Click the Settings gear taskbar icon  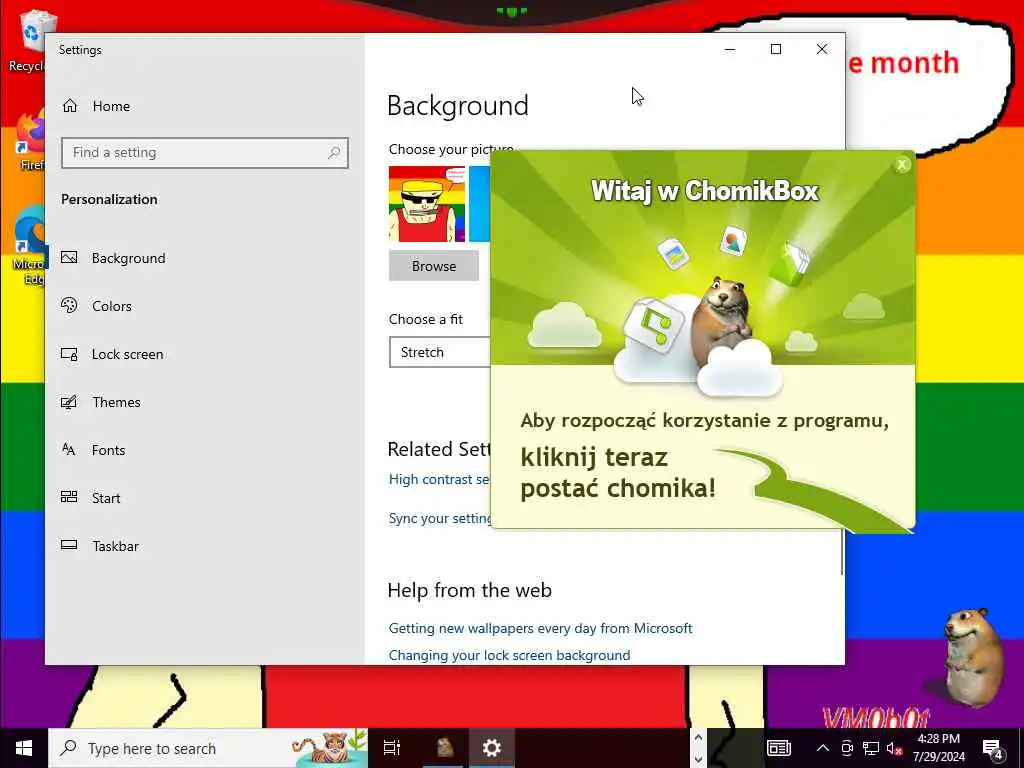point(492,748)
